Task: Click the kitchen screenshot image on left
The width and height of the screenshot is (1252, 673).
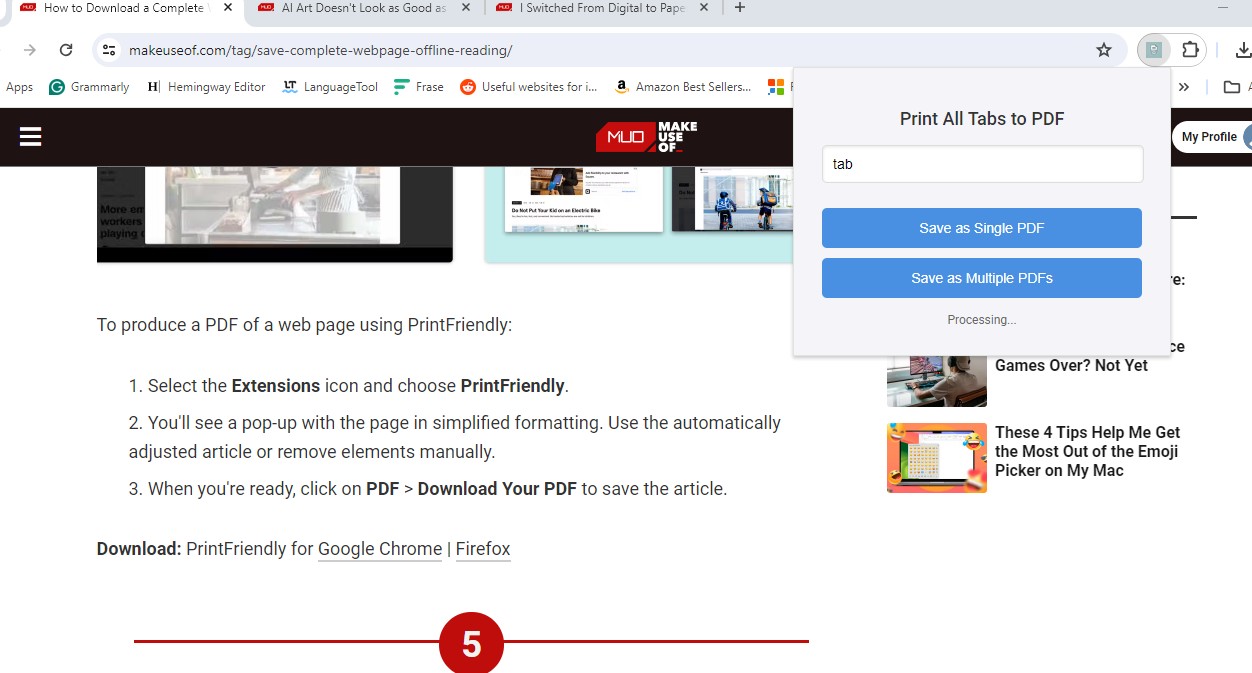Action: coord(275,214)
